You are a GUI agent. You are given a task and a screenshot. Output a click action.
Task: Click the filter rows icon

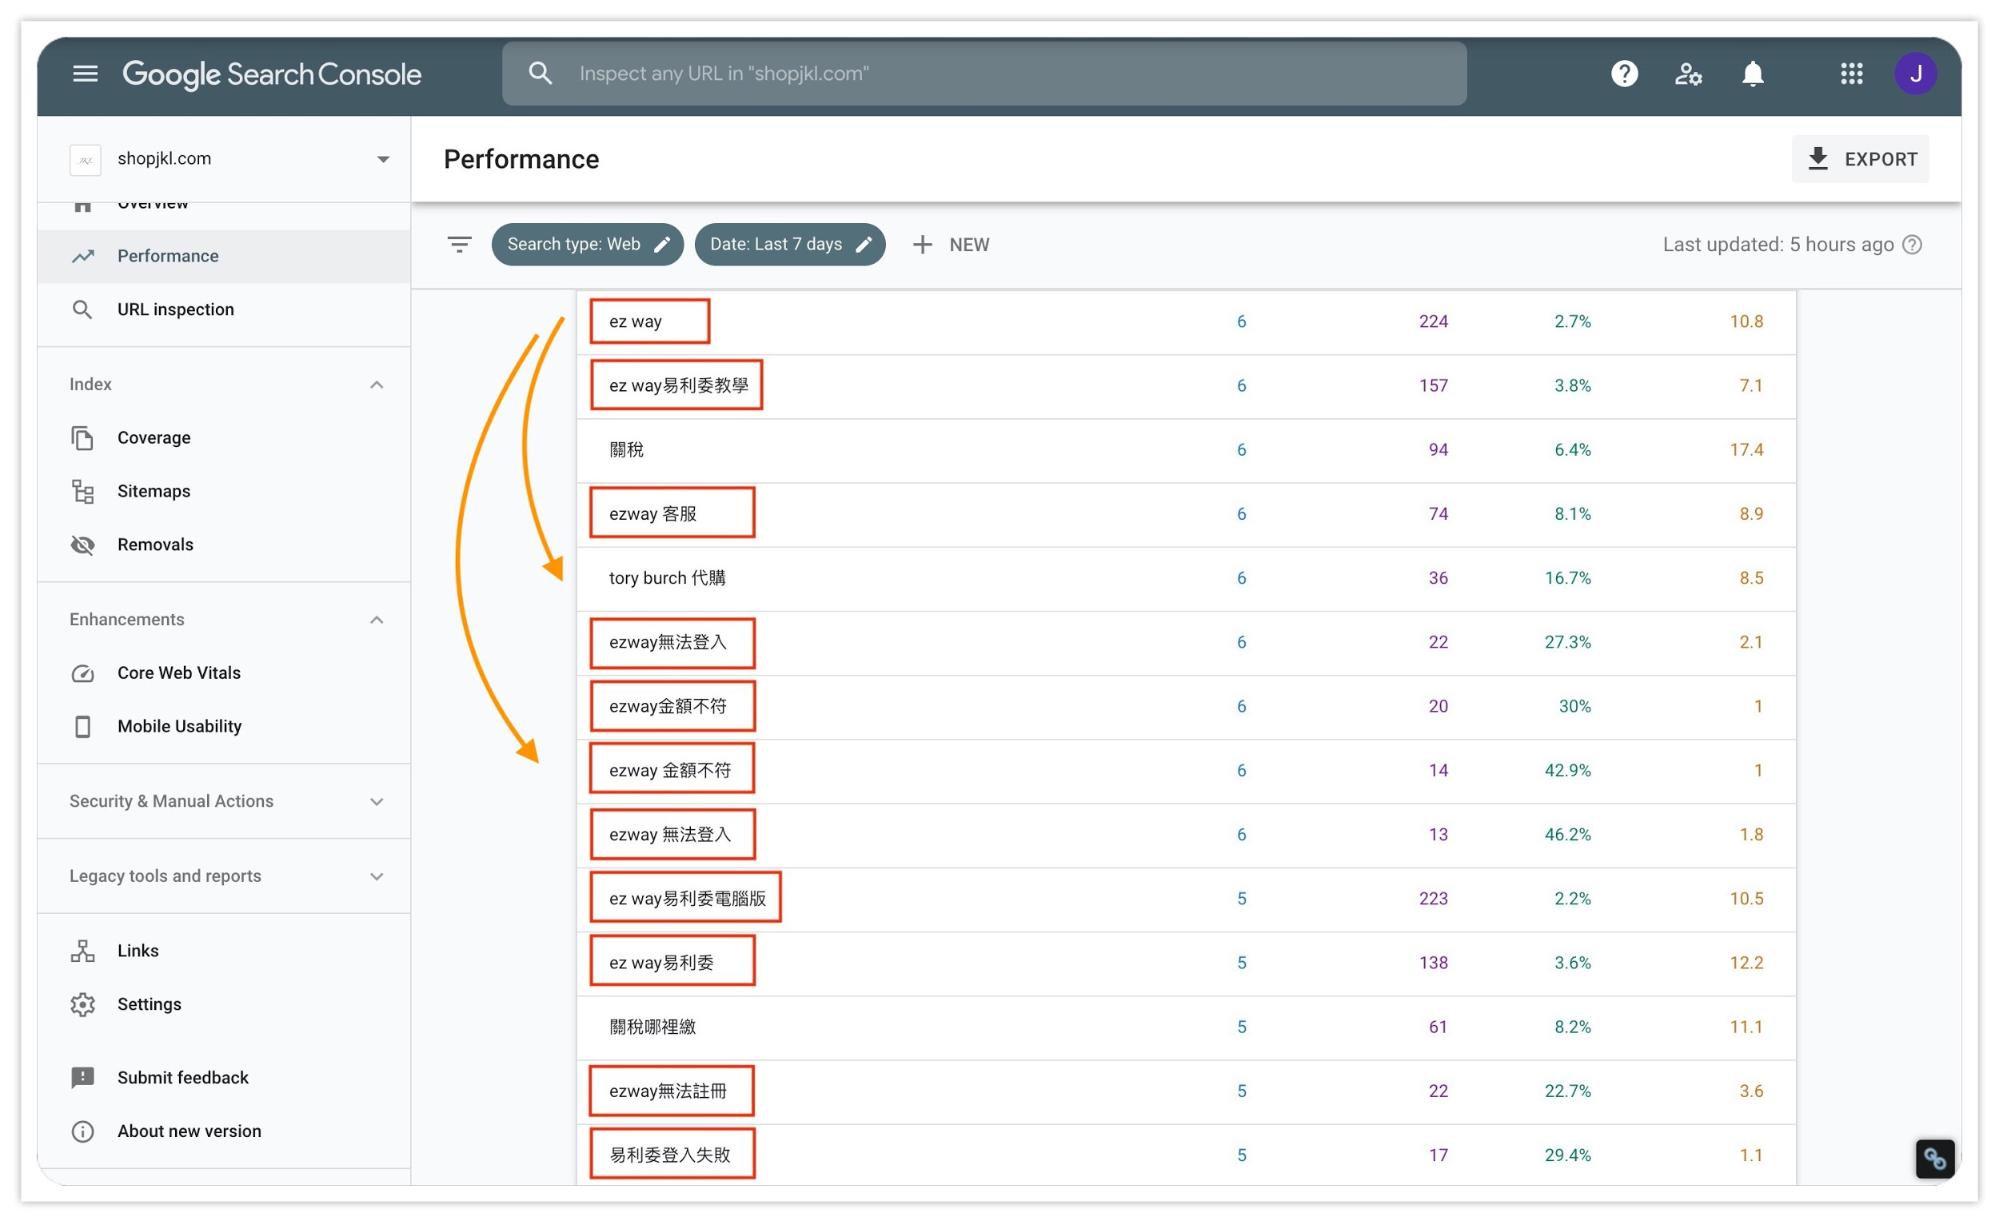(x=459, y=244)
